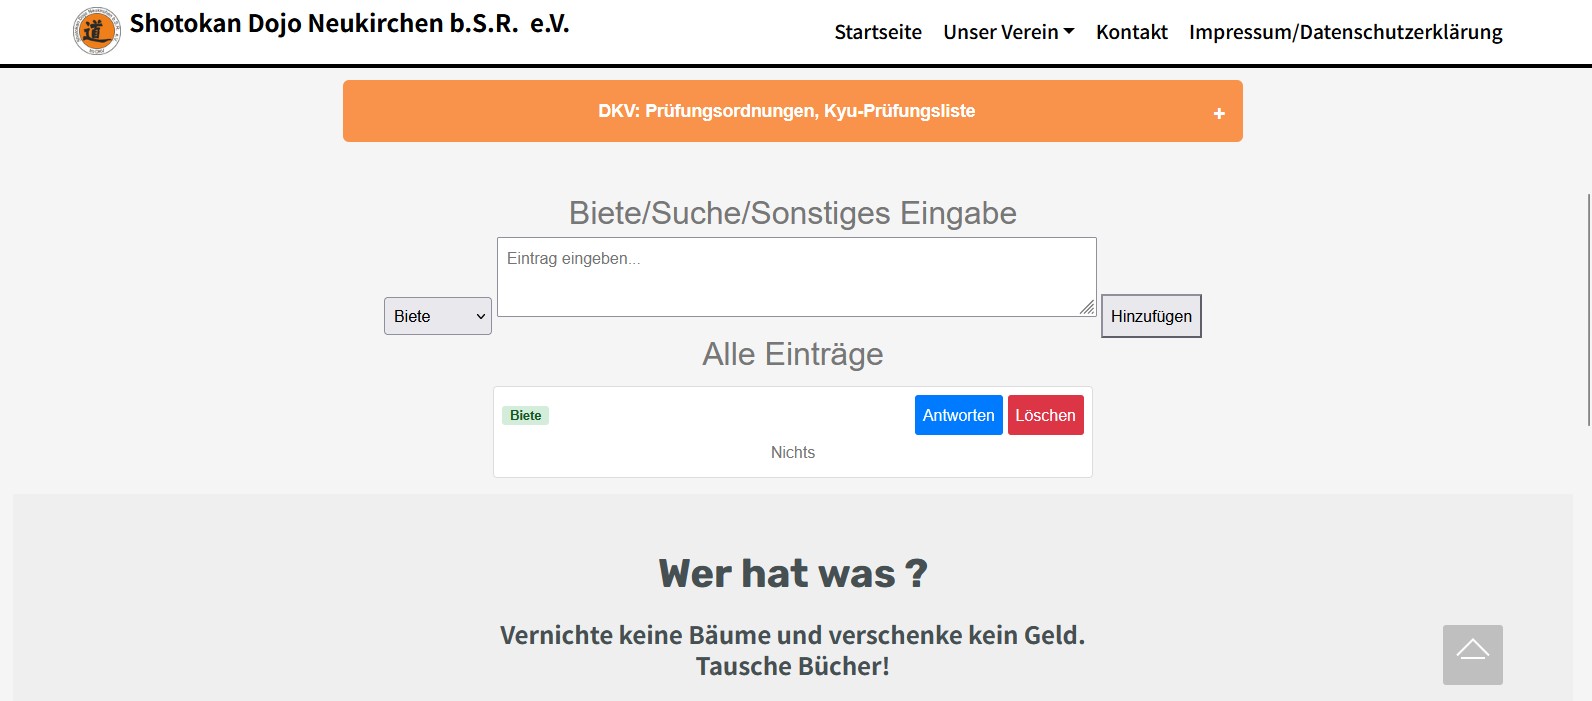Screen dimensions: 1592x701
Task: Expand the Unser Verein menu
Action: click(x=1008, y=32)
